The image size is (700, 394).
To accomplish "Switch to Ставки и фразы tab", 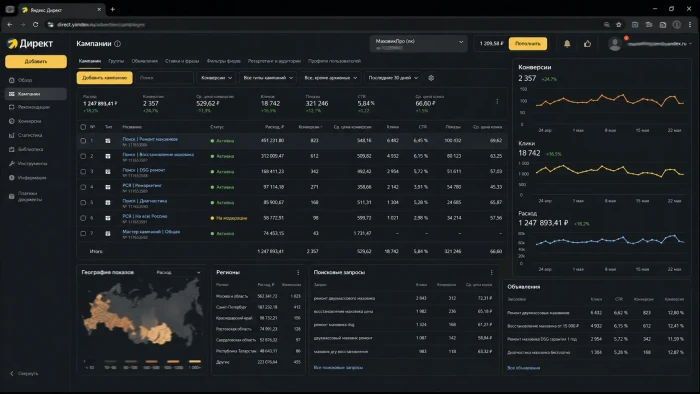I will point(182,61).
